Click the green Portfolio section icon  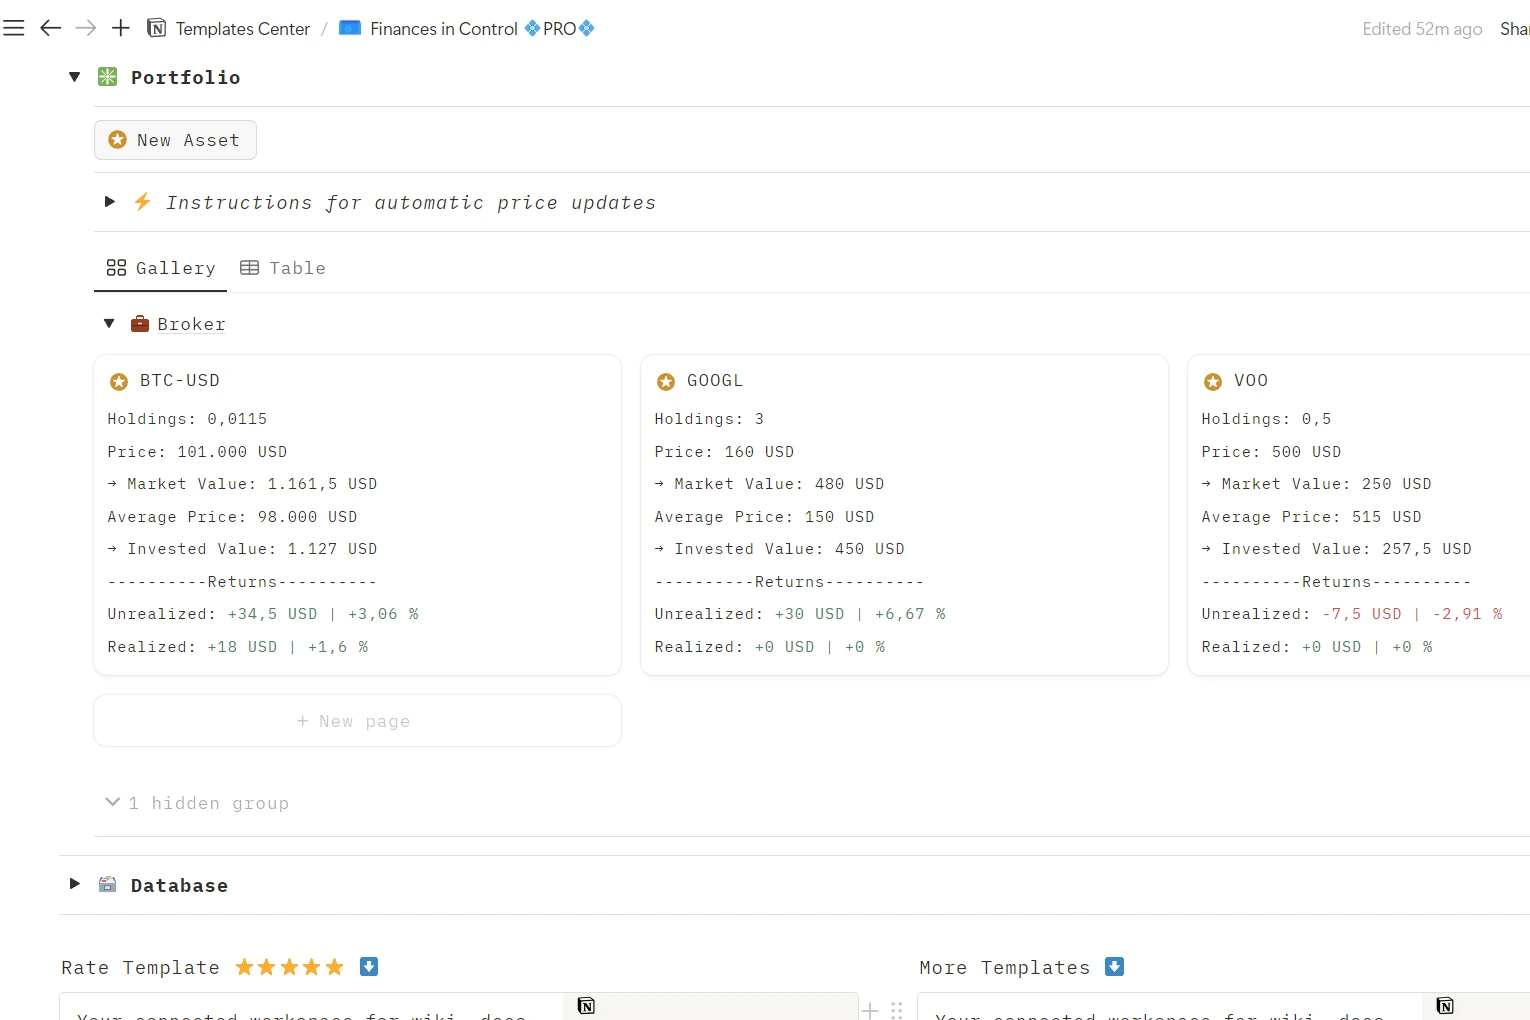(x=108, y=77)
